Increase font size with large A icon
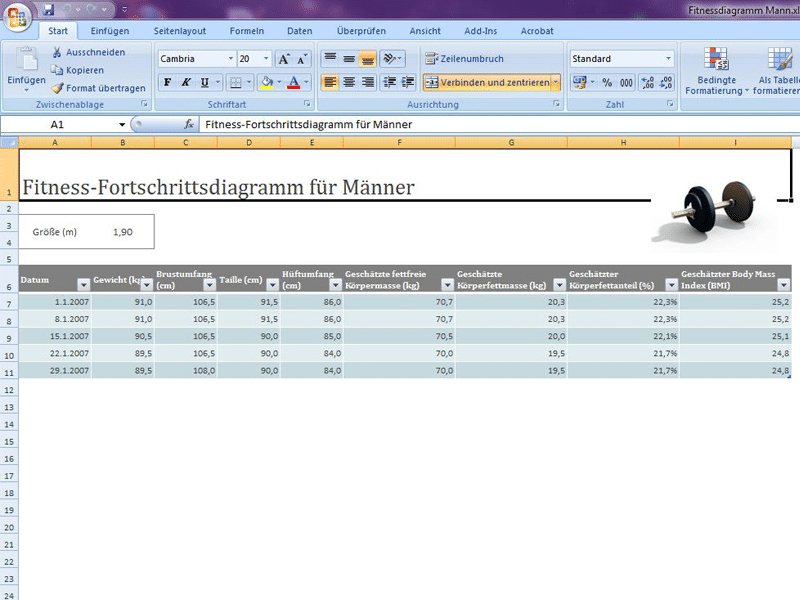The height and width of the screenshot is (600, 800). [284, 59]
